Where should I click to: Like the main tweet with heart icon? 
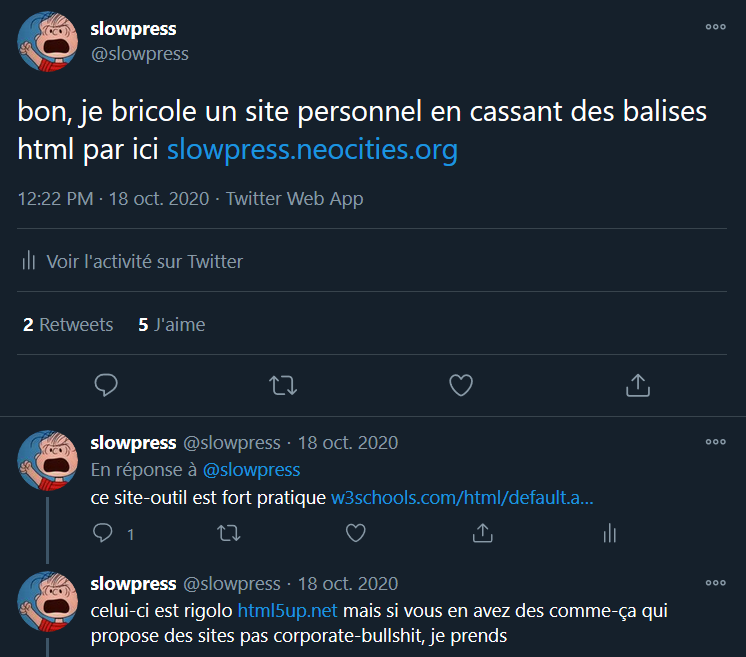coord(460,385)
